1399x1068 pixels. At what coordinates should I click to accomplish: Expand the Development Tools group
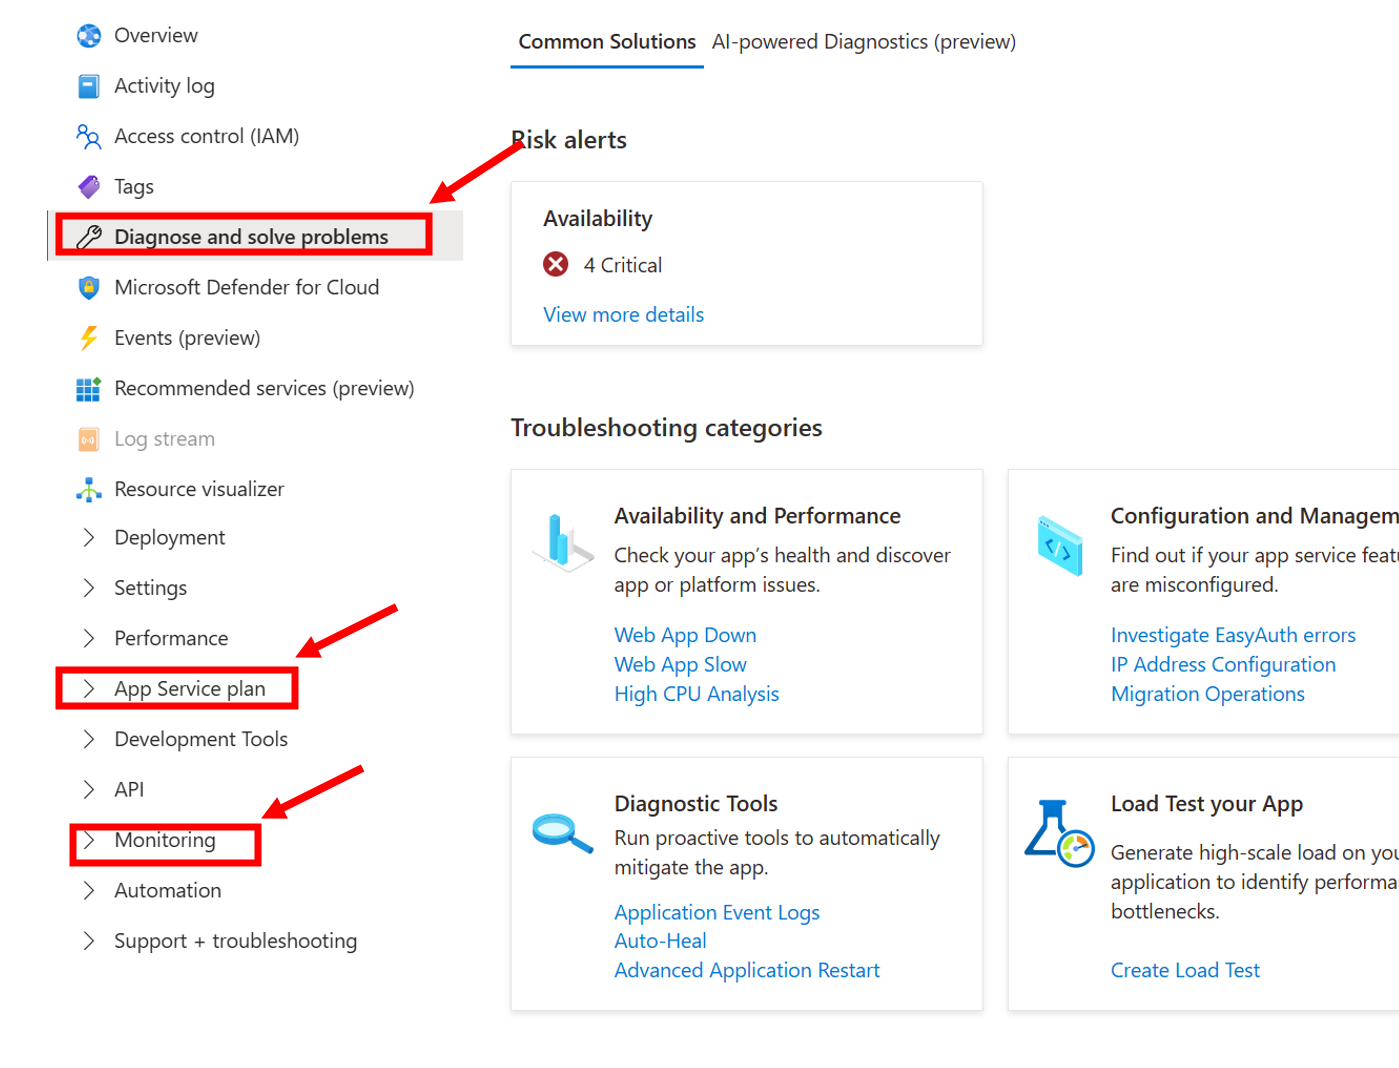89,739
